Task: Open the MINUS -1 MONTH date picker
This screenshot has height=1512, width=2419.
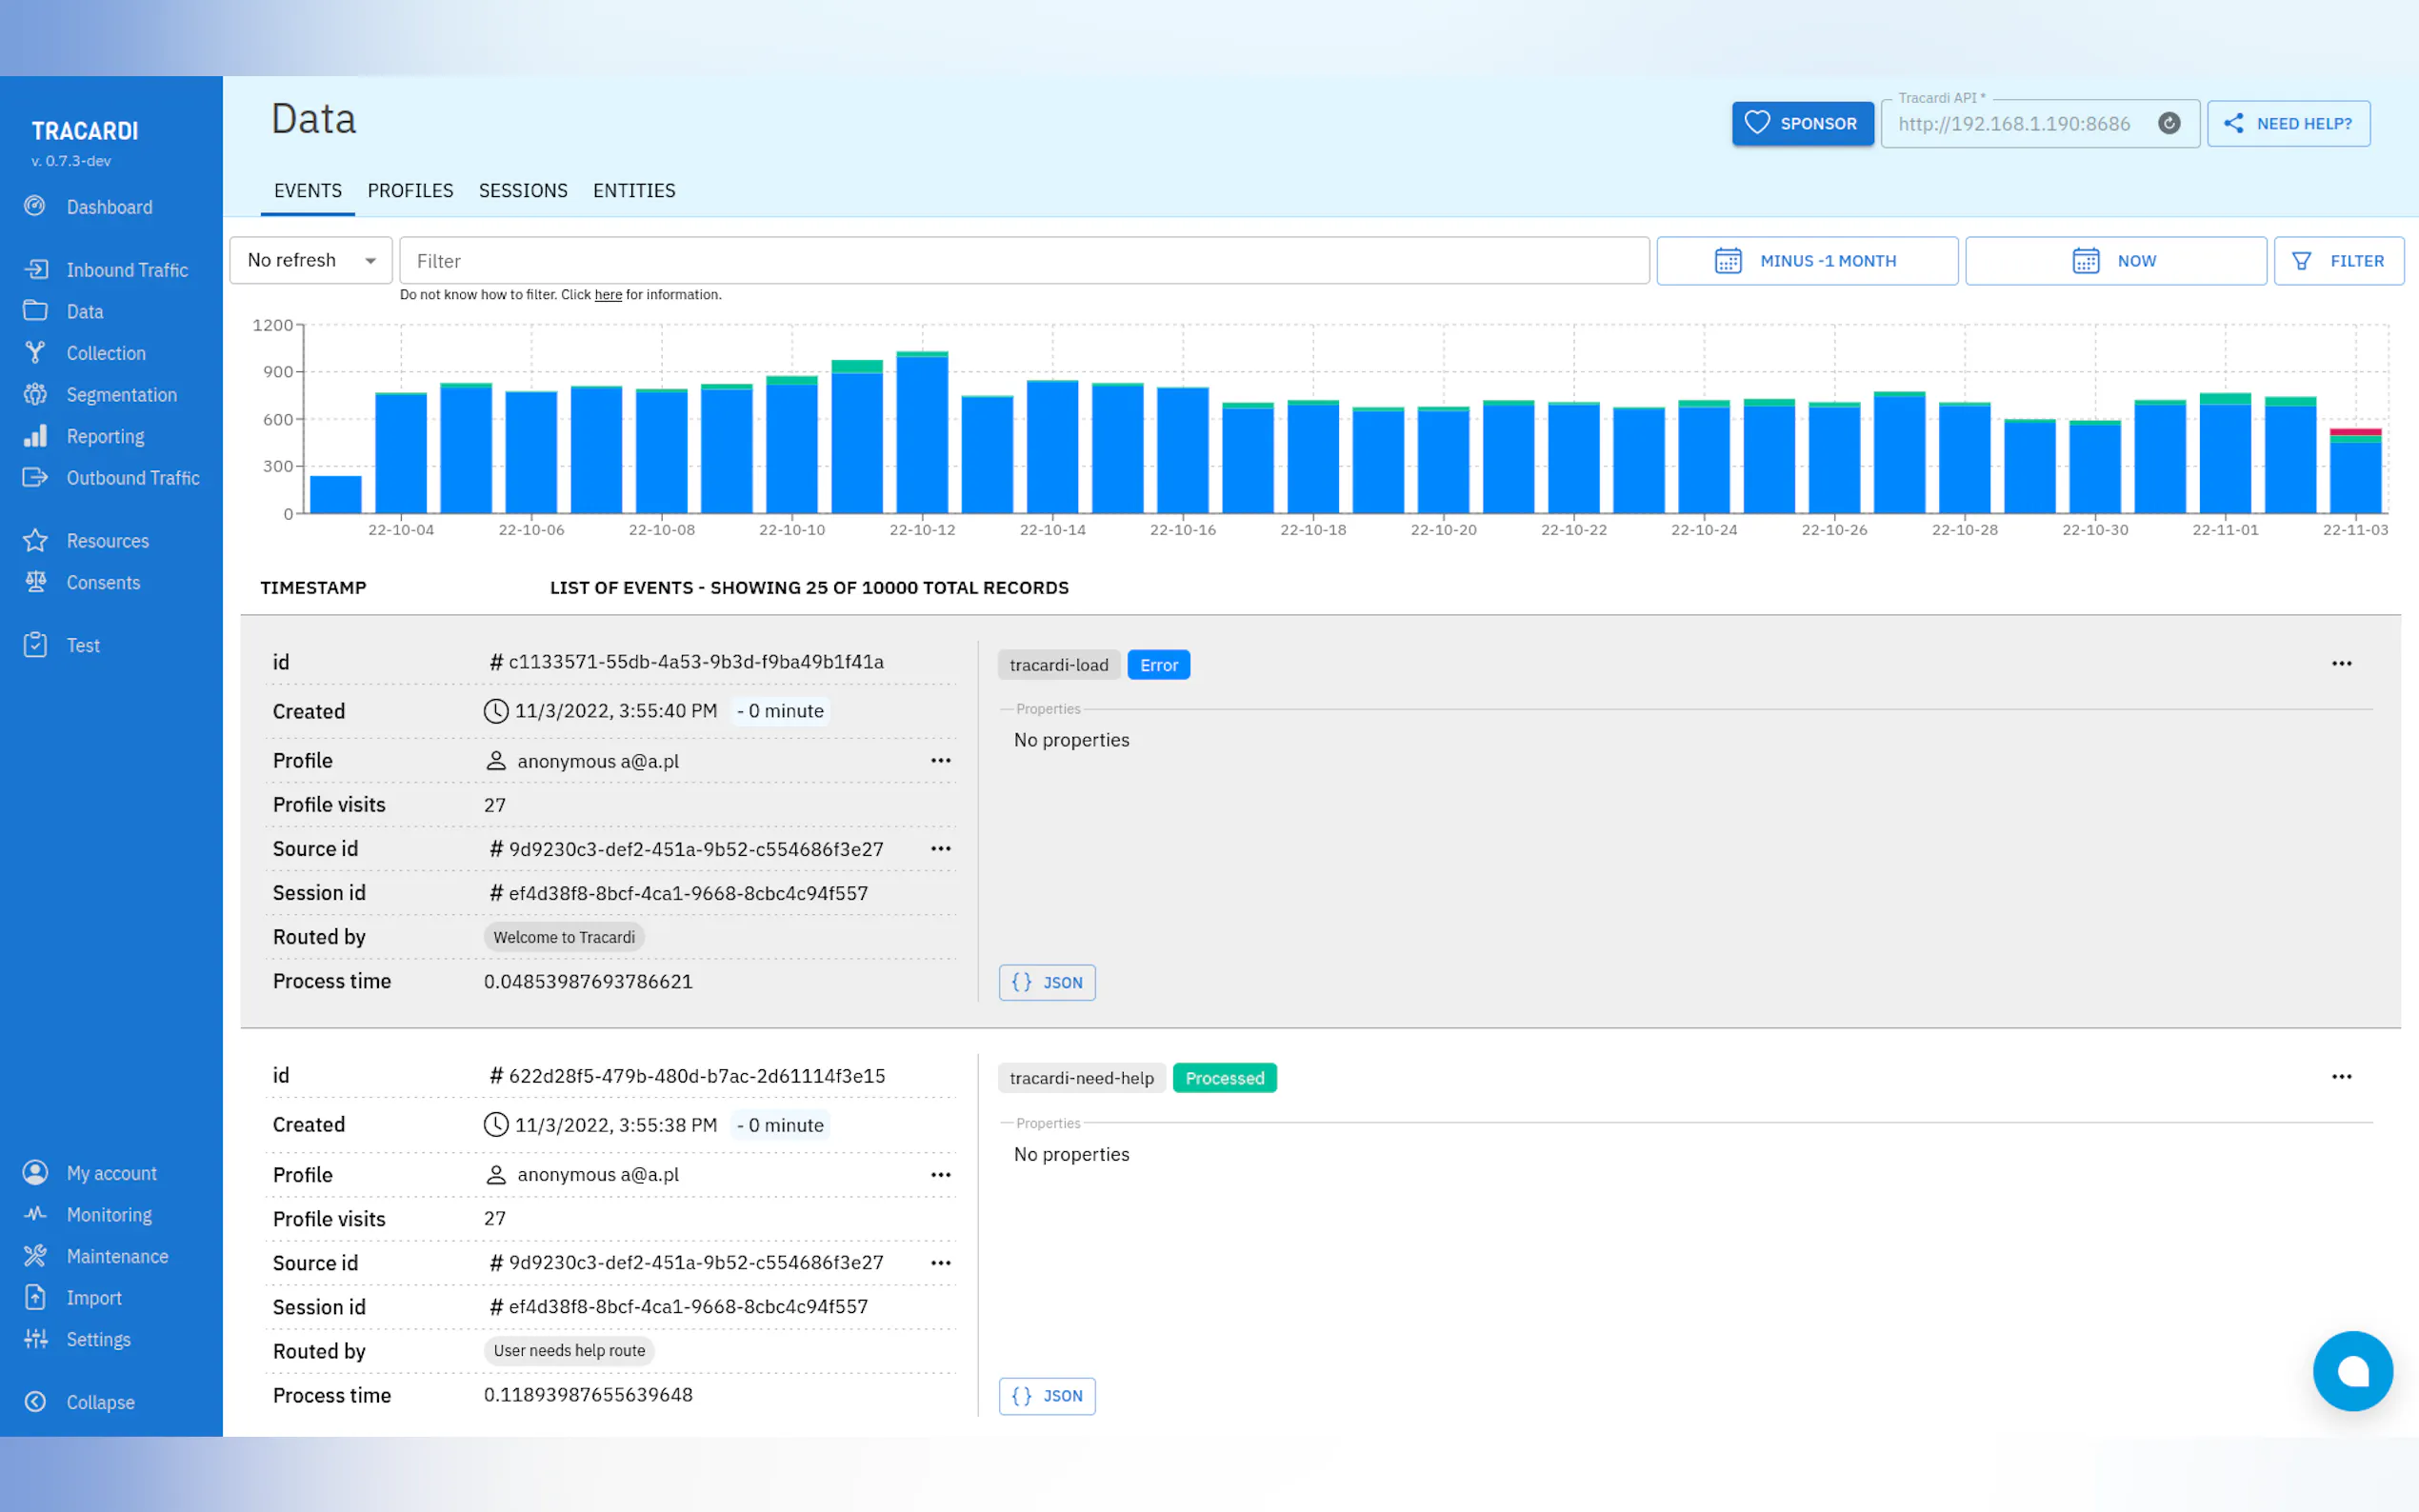Action: click(x=1806, y=261)
